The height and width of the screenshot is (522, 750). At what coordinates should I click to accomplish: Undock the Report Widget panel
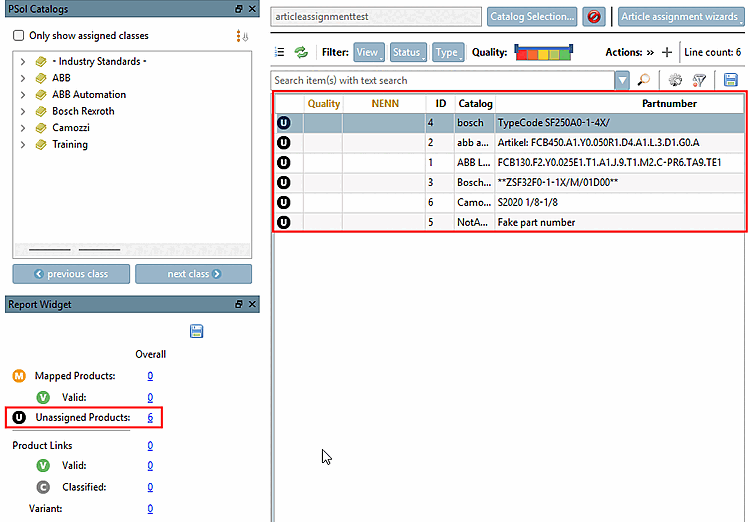(239, 304)
